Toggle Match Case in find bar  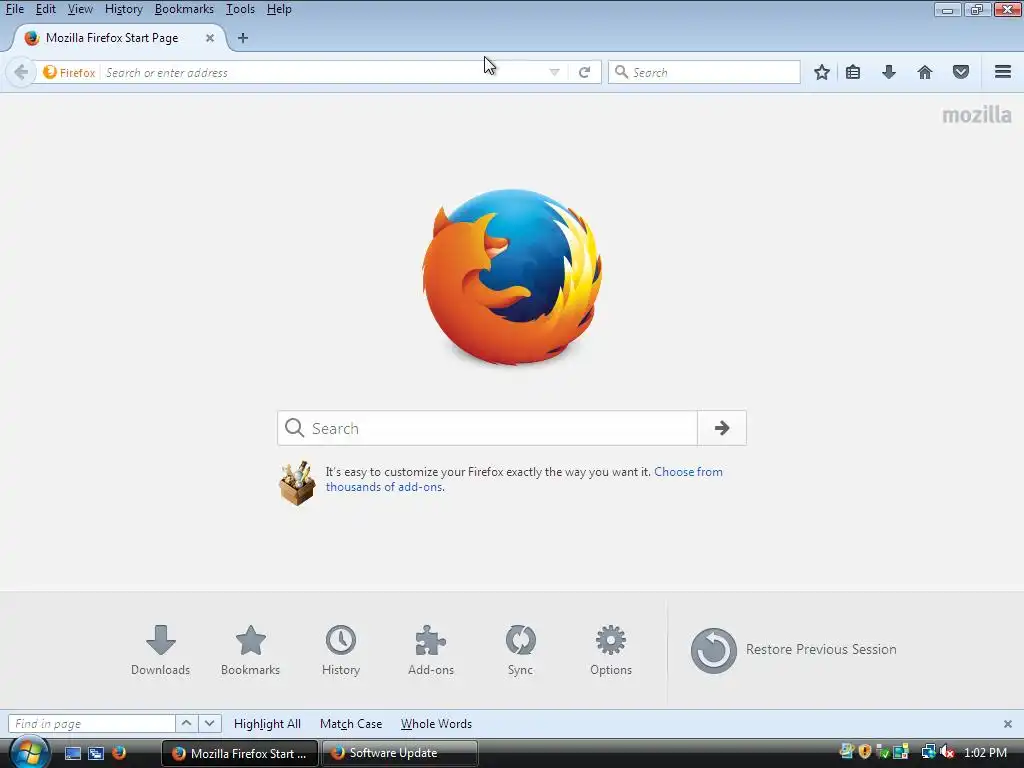point(351,724)
